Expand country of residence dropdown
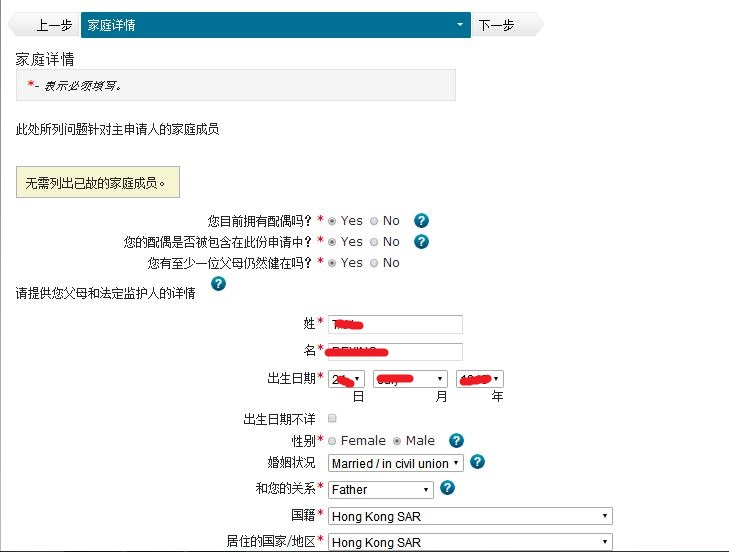 coord(470,542)
